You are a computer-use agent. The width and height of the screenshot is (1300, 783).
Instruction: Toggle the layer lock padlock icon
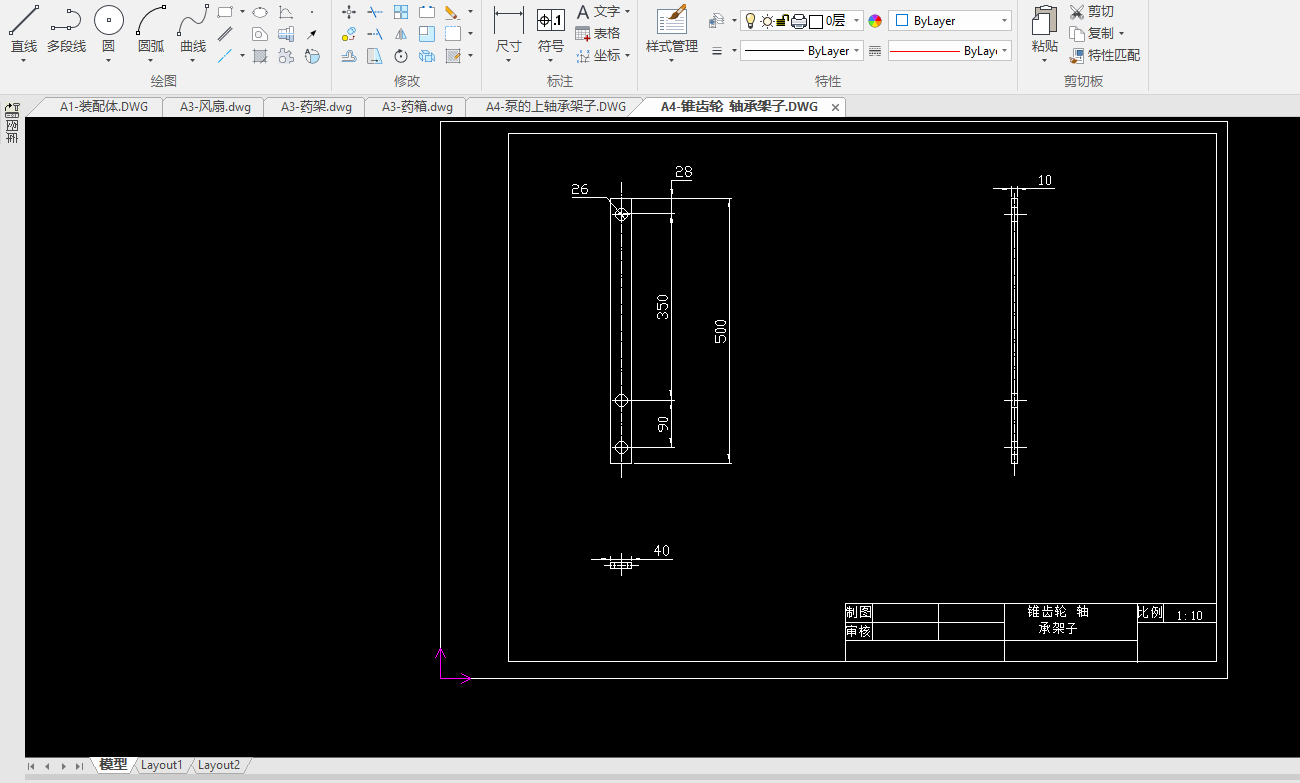782,21
